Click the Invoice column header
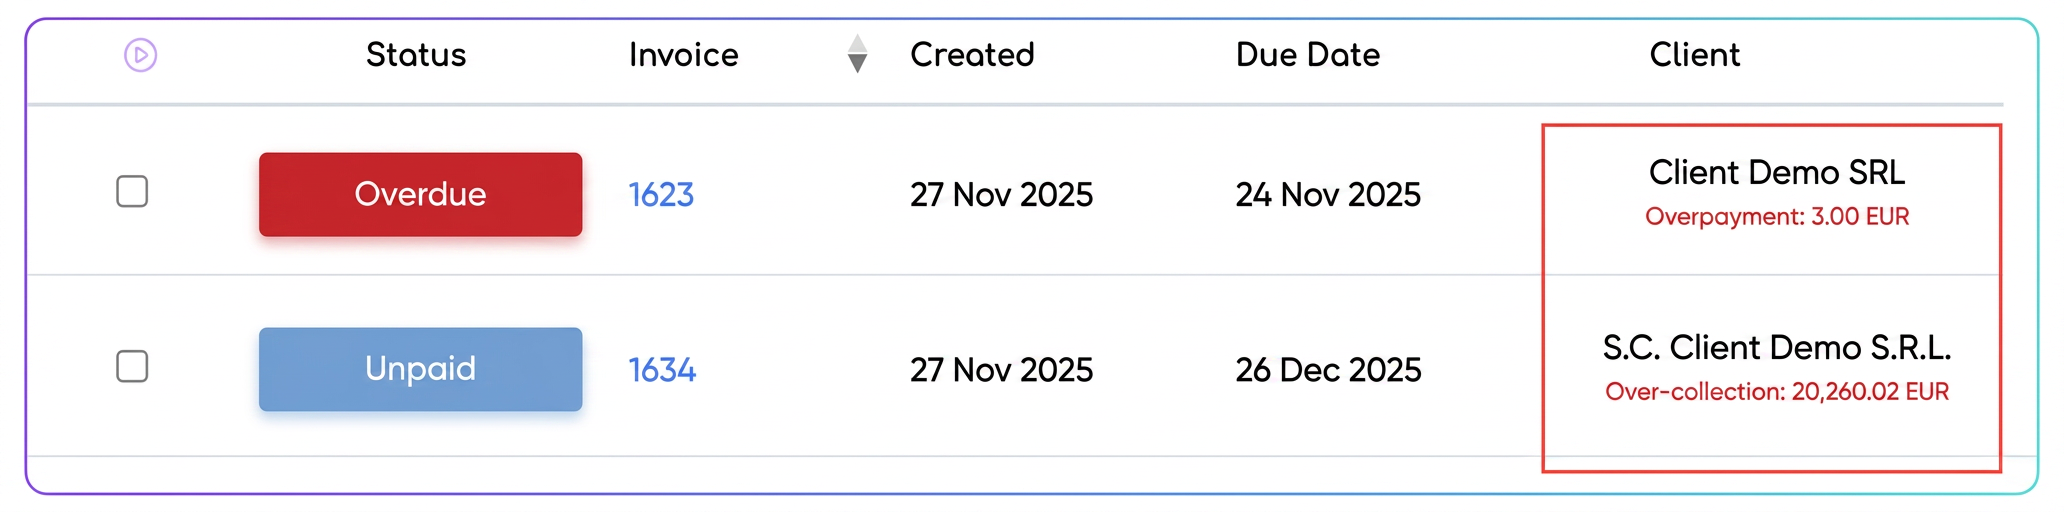Viewport: 2064px width, 512px height. [684, 55]
